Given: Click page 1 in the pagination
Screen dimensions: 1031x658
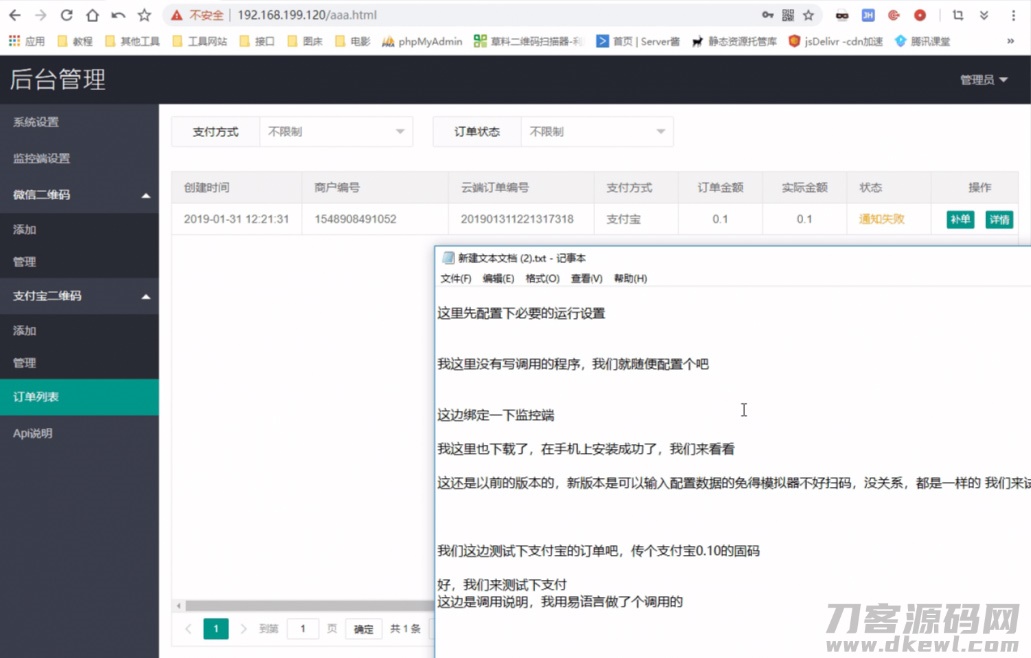Looking at the screenshot, I should 216,628.
